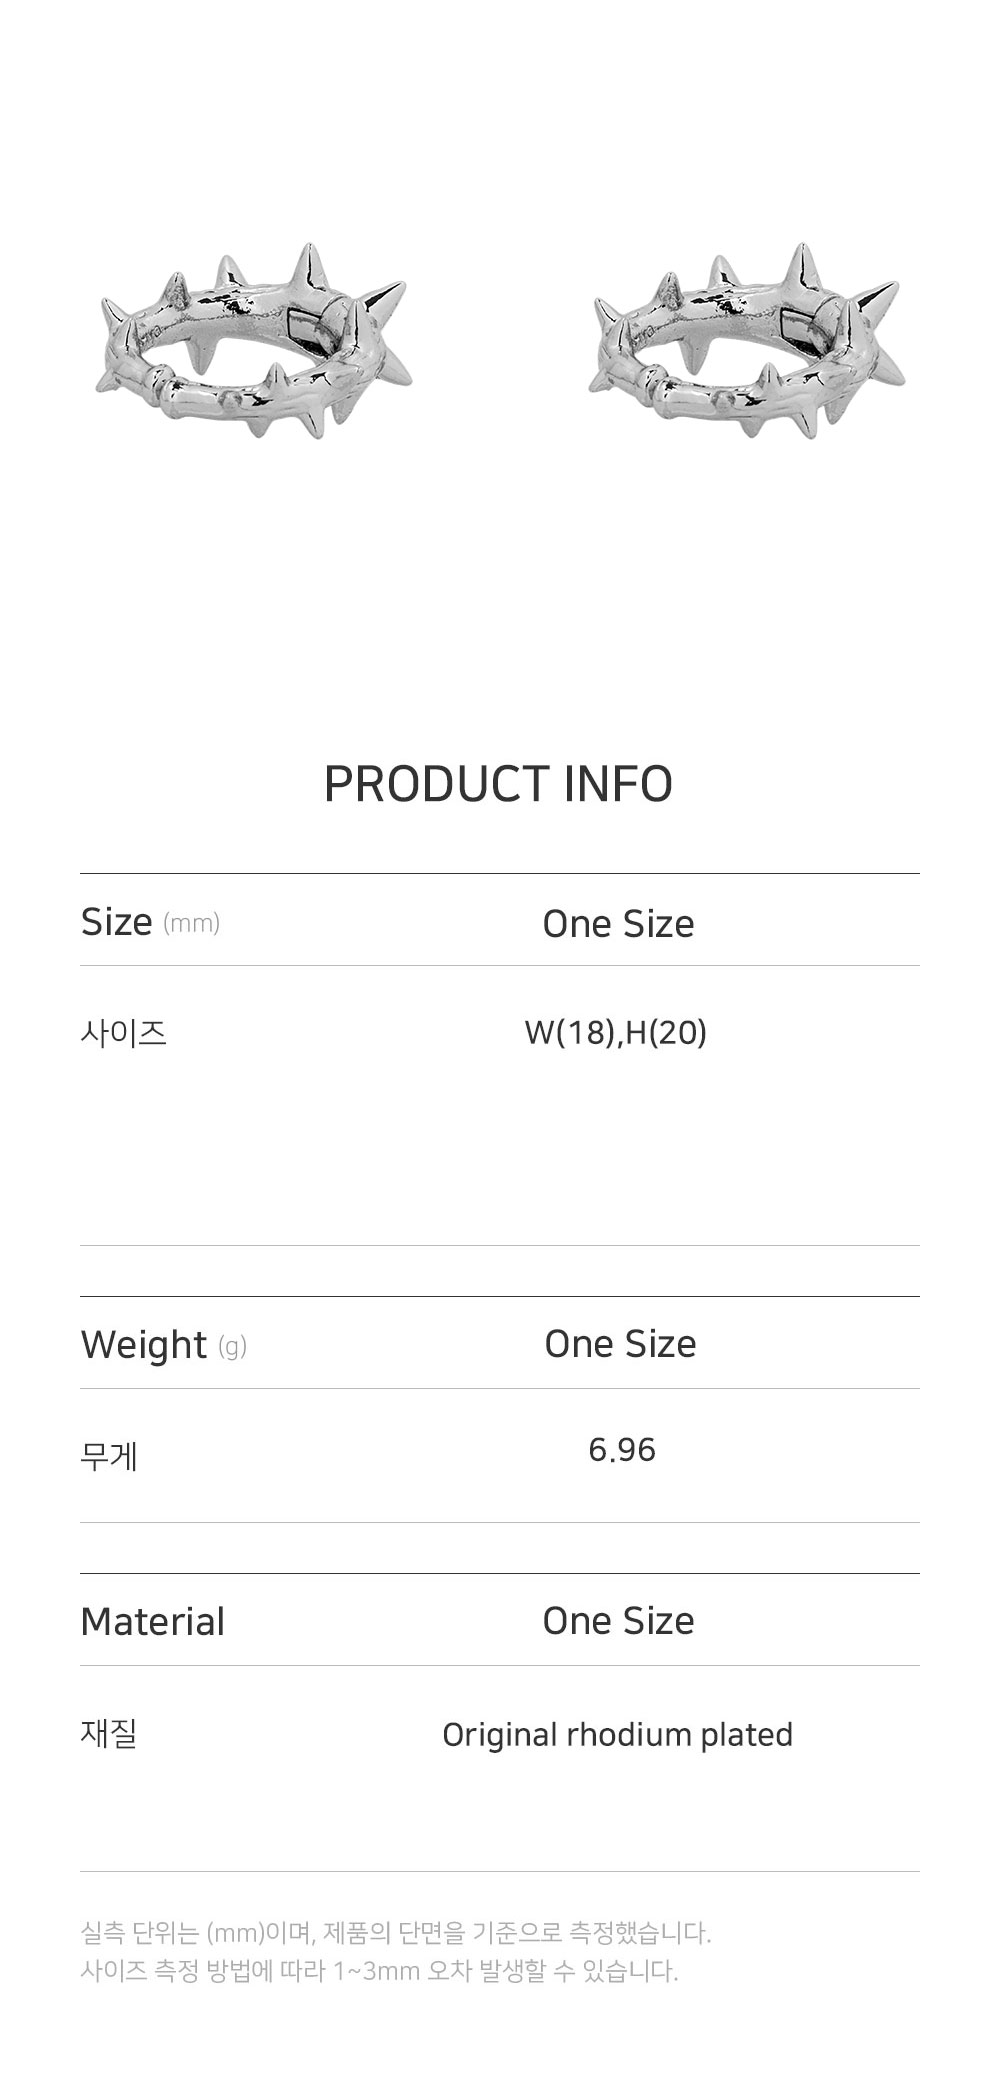Select the PRODUCT INFO heading

tap(498, 784)
